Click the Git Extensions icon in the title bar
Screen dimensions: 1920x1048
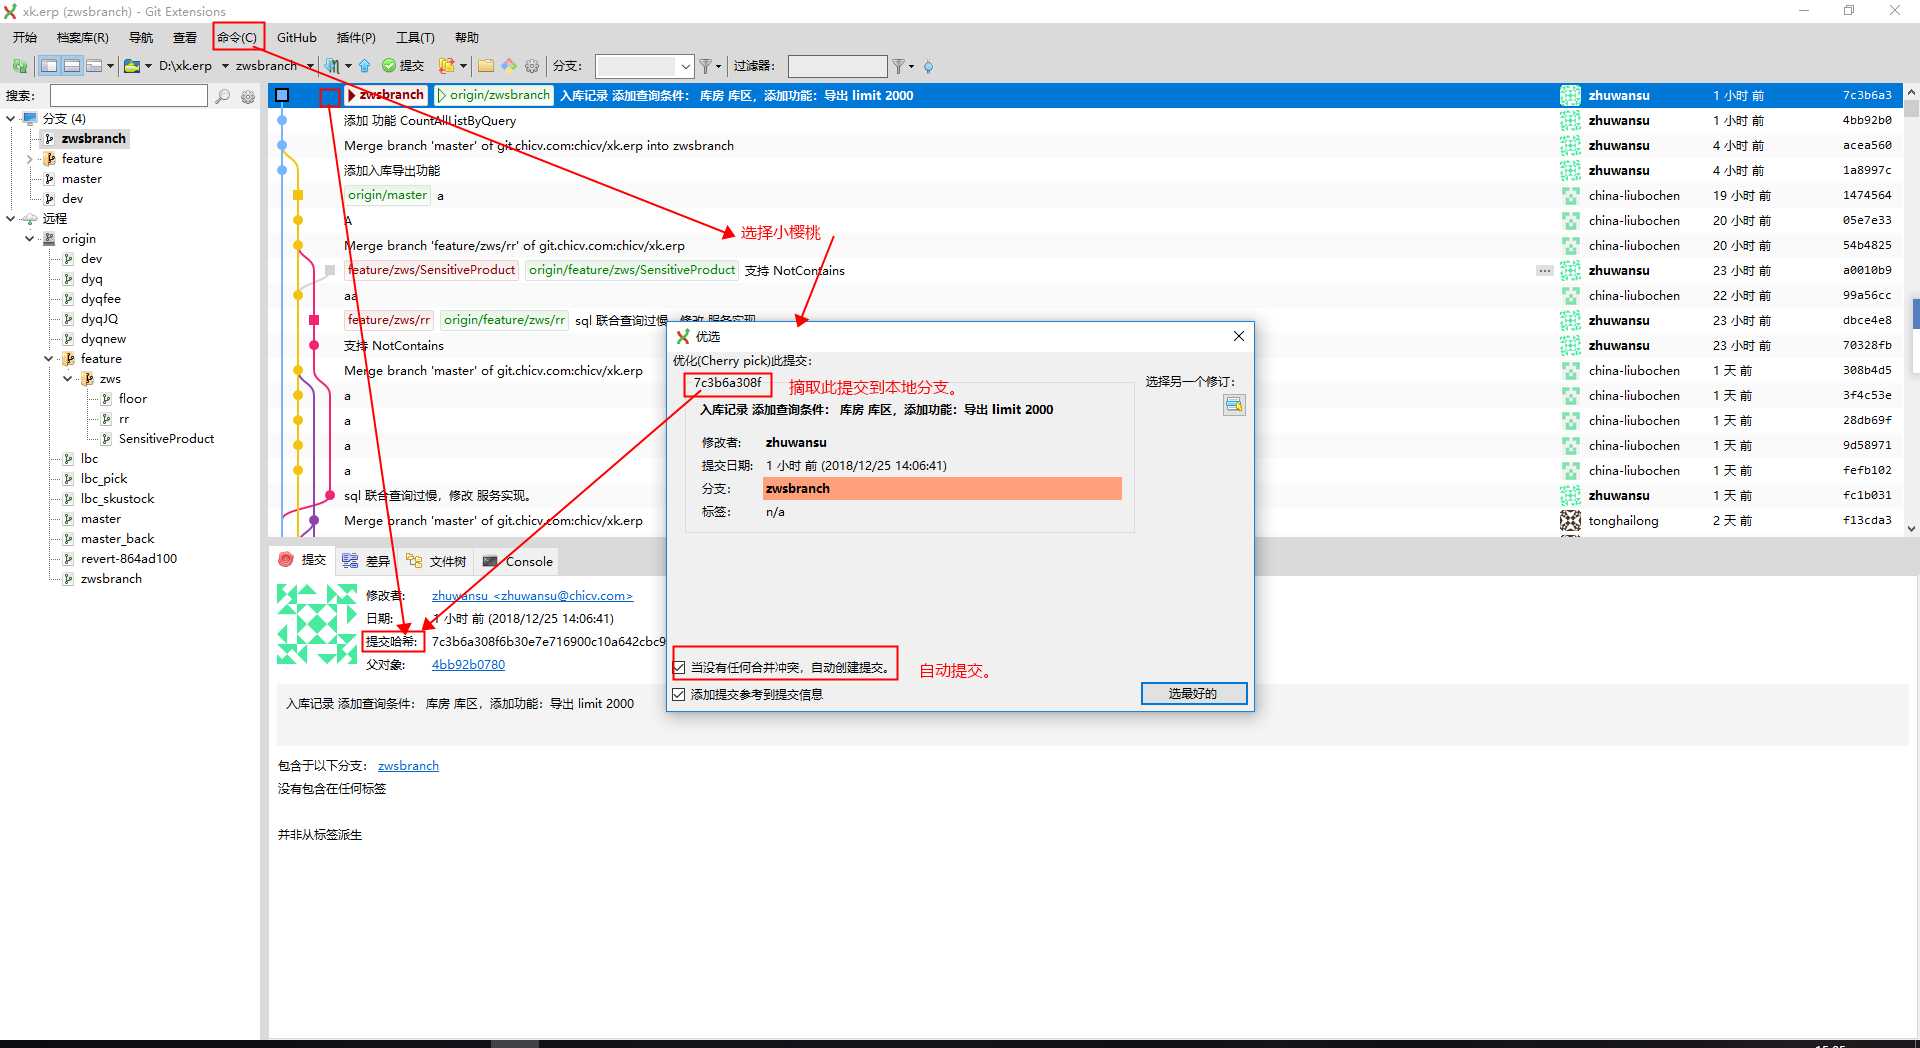(x=10, y=11)
